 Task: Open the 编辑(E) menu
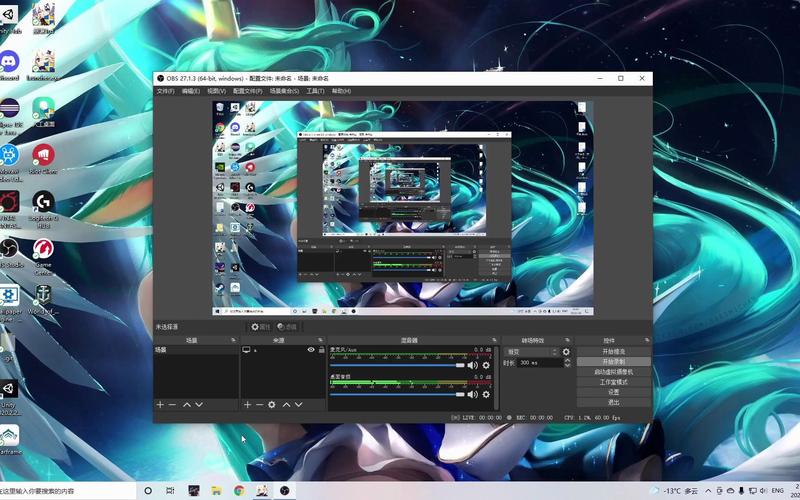pyautogui.click(x=190, y=91)
